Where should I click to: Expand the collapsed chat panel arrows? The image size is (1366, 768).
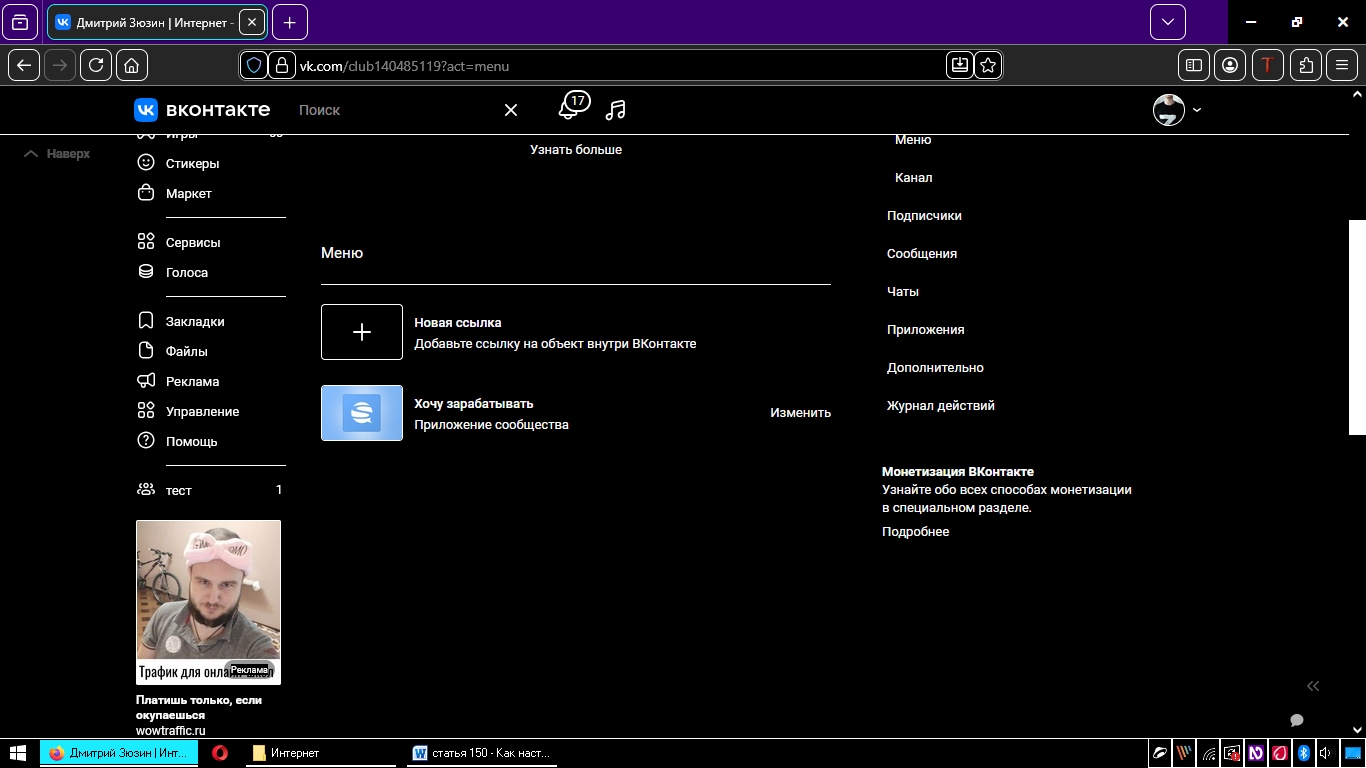[1313, 686]
